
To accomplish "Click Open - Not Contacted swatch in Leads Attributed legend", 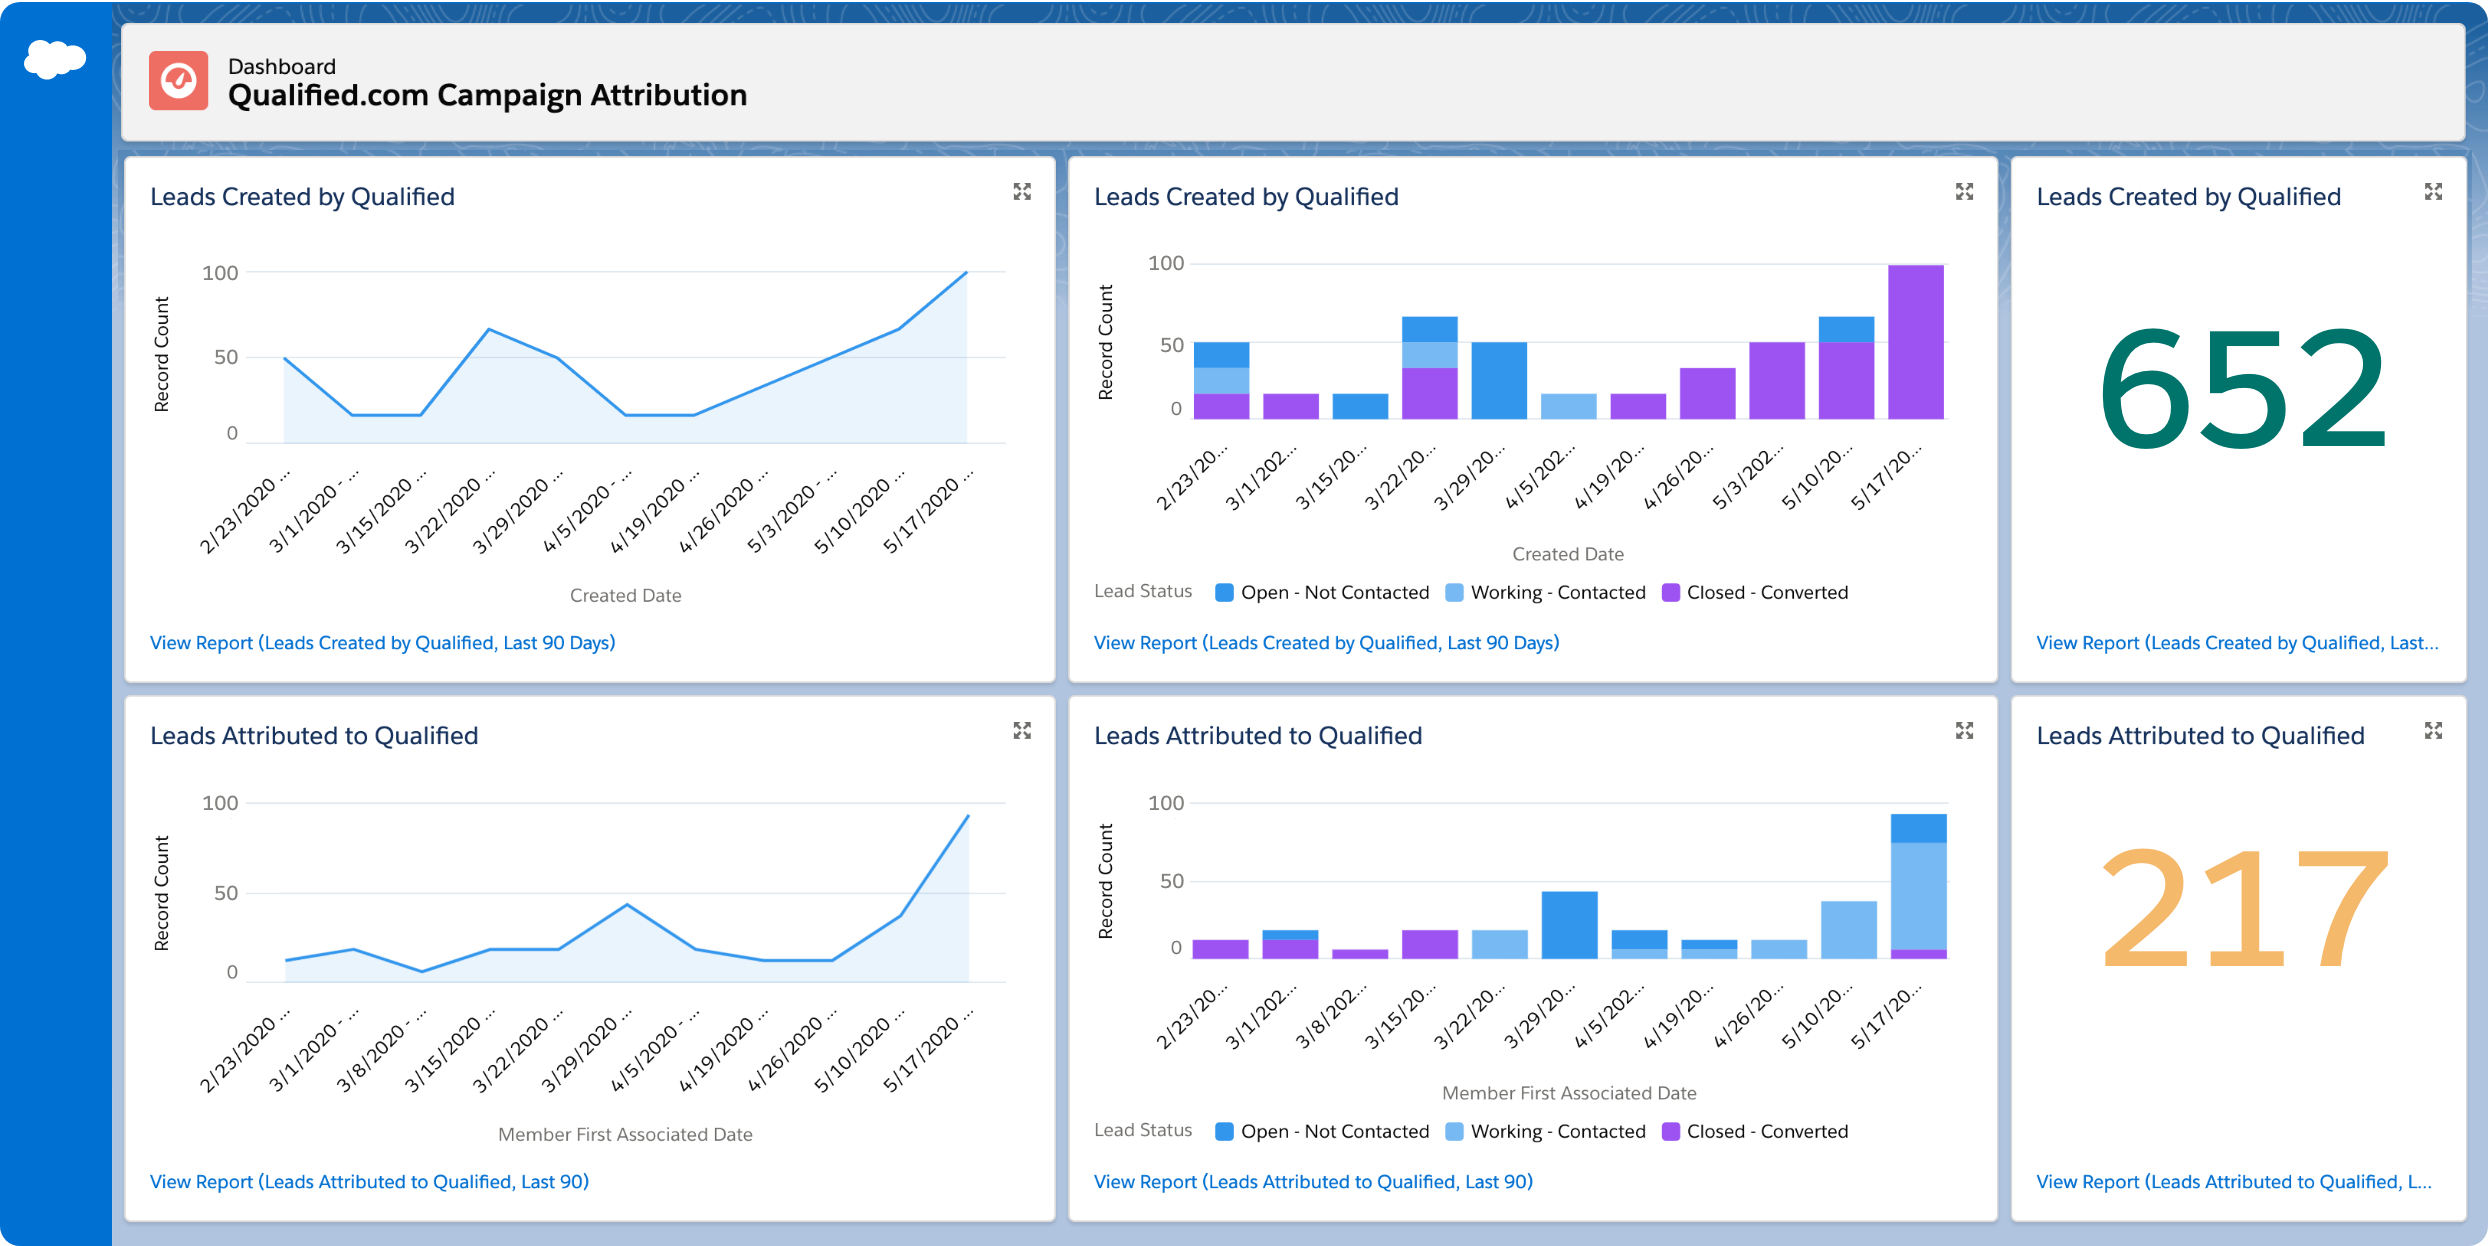I will tap(1224, 1132).
